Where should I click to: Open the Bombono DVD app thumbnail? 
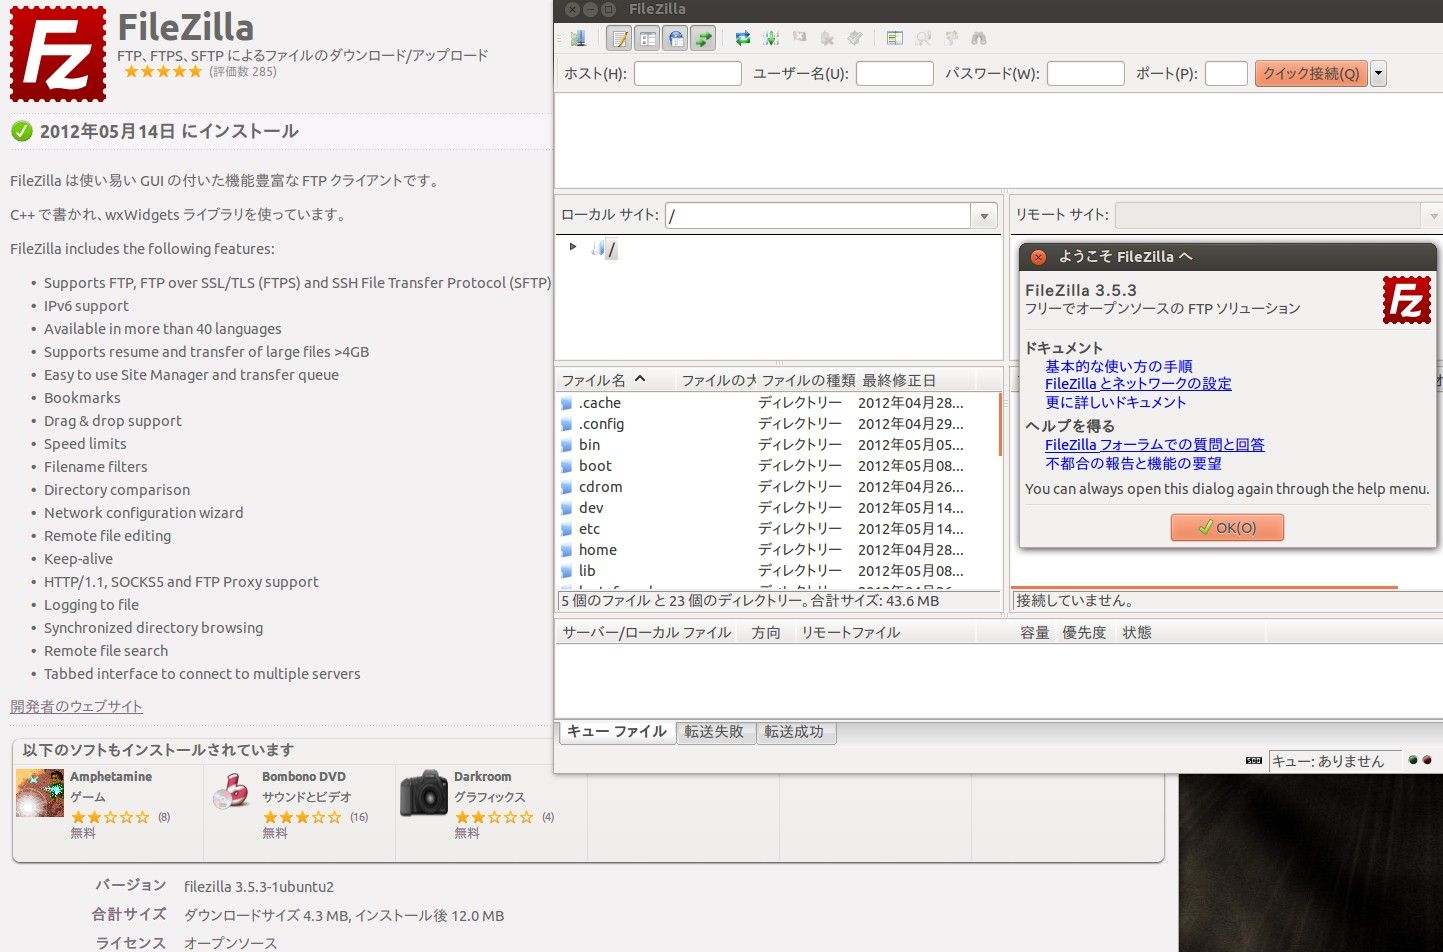pyautogui.click(x=231, y=793)
